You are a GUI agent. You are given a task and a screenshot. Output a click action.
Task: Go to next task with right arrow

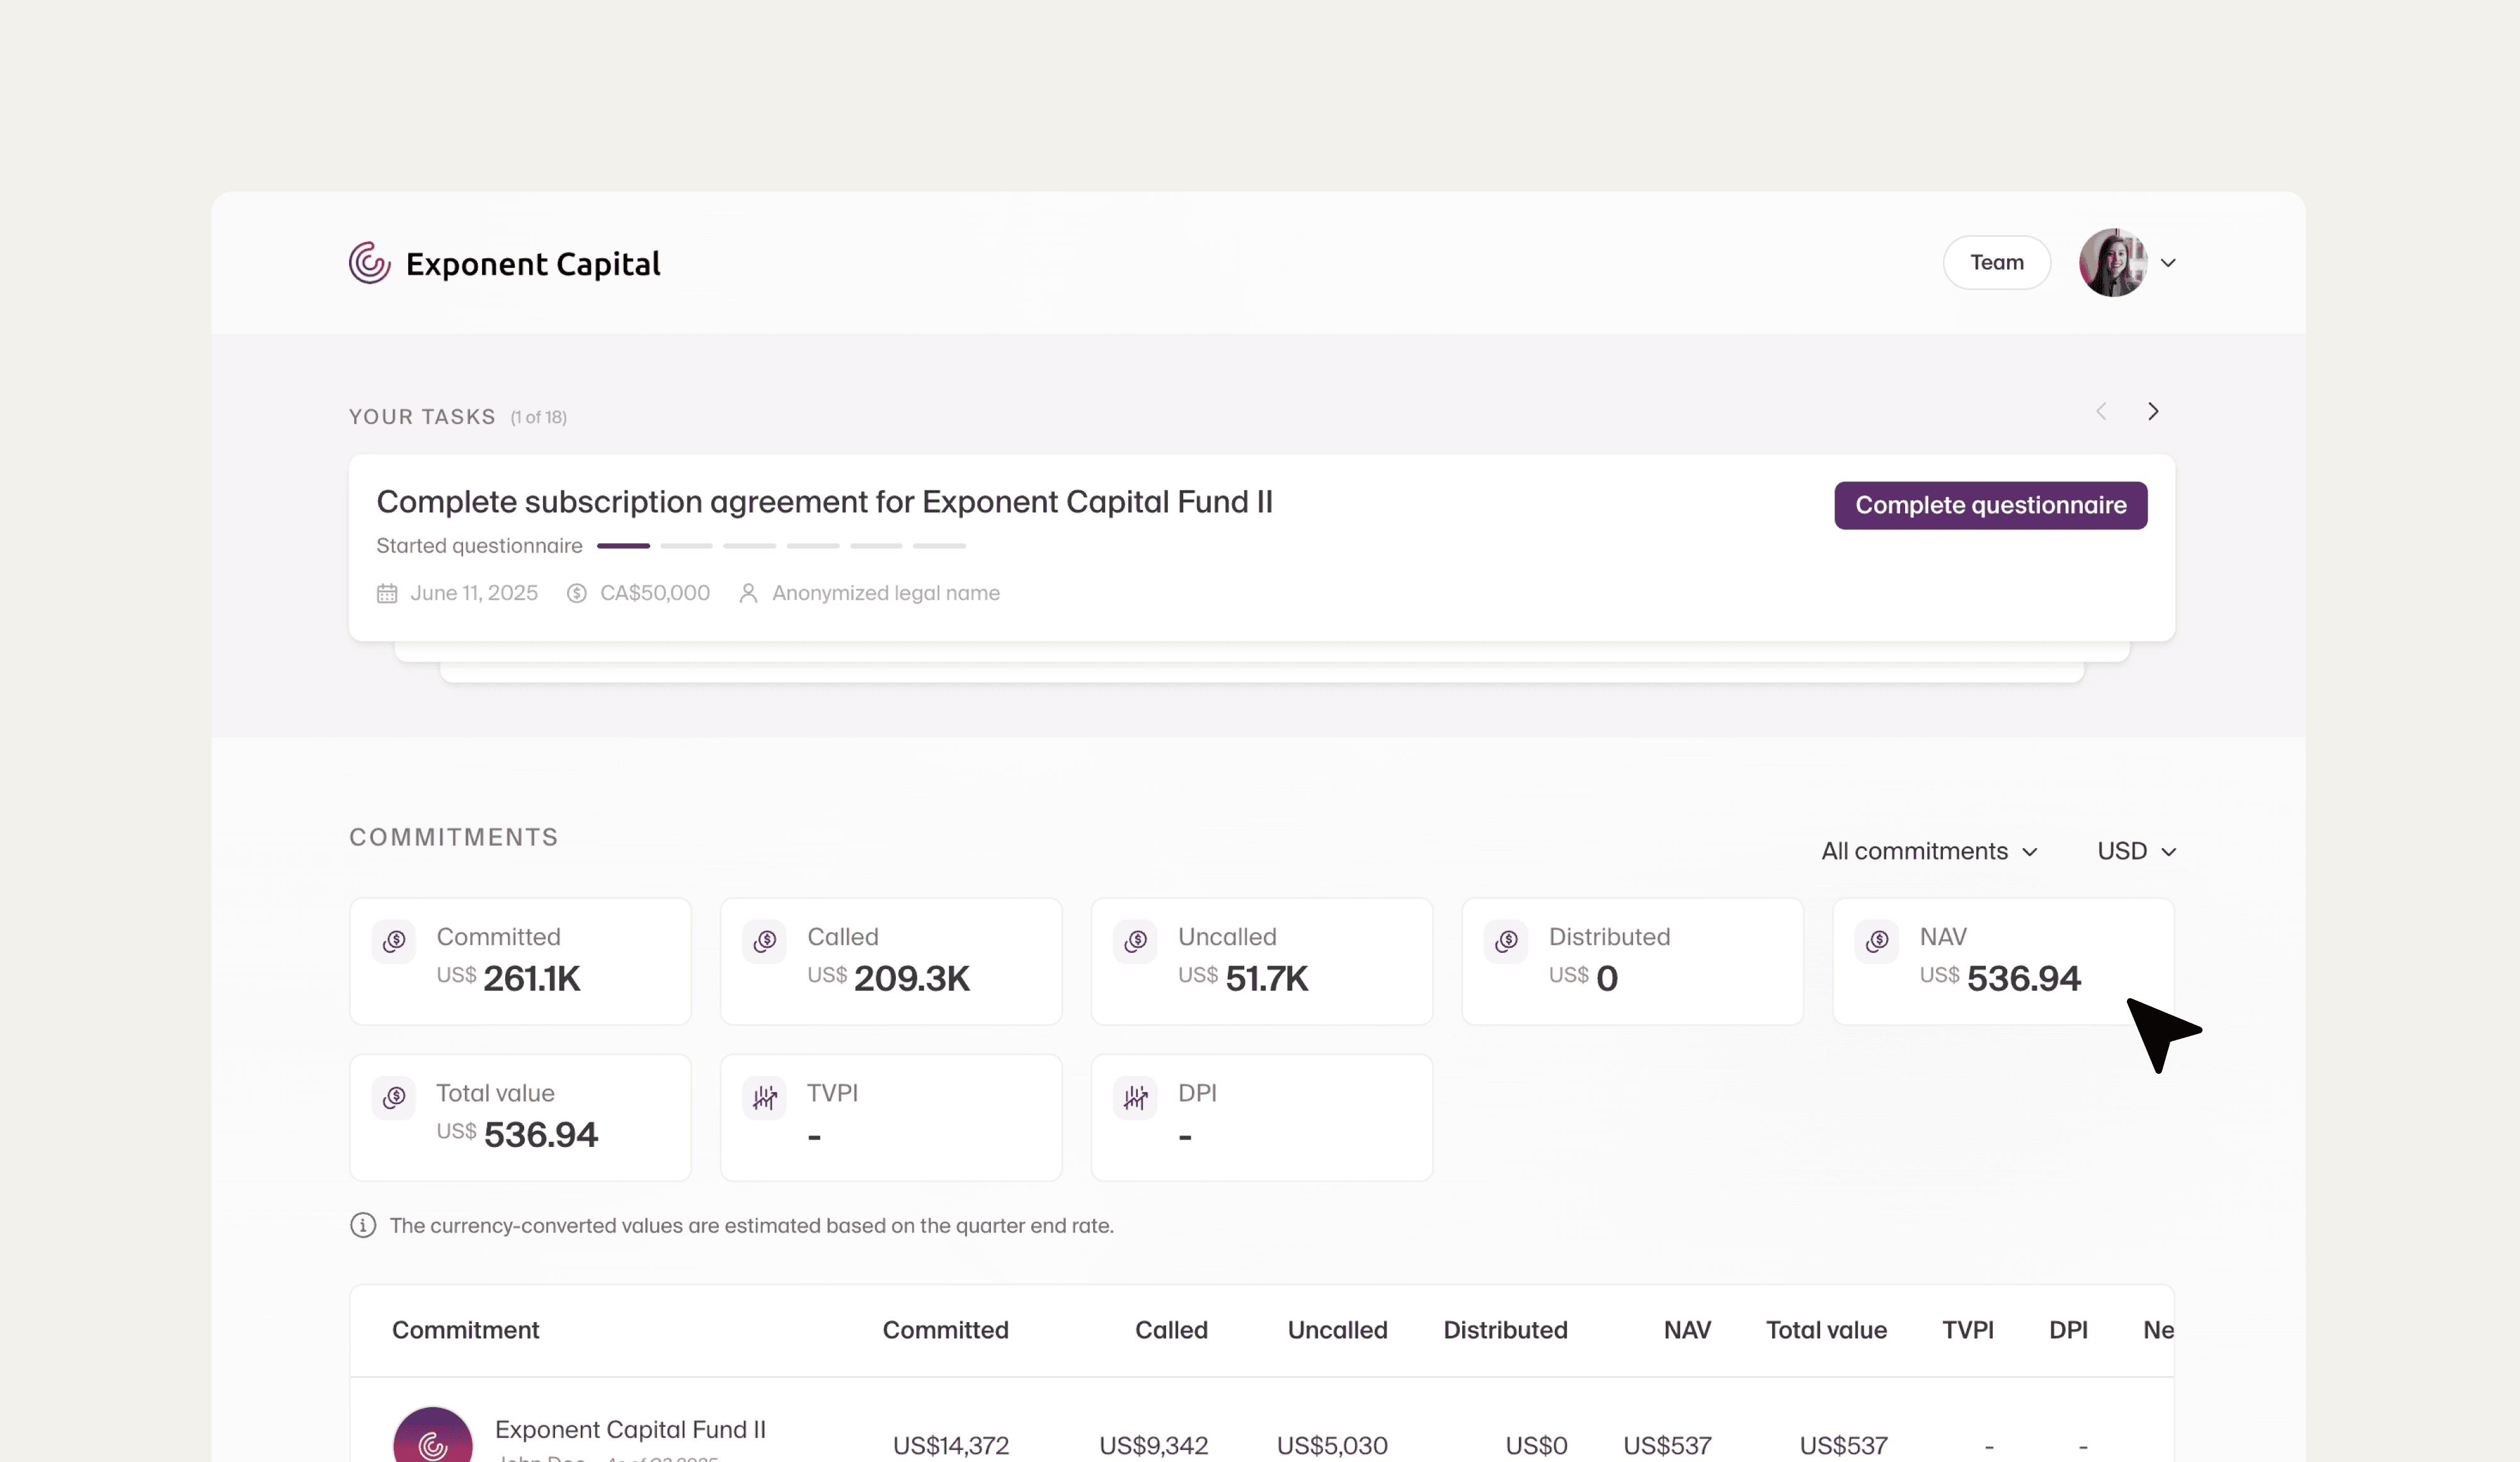2153,411
